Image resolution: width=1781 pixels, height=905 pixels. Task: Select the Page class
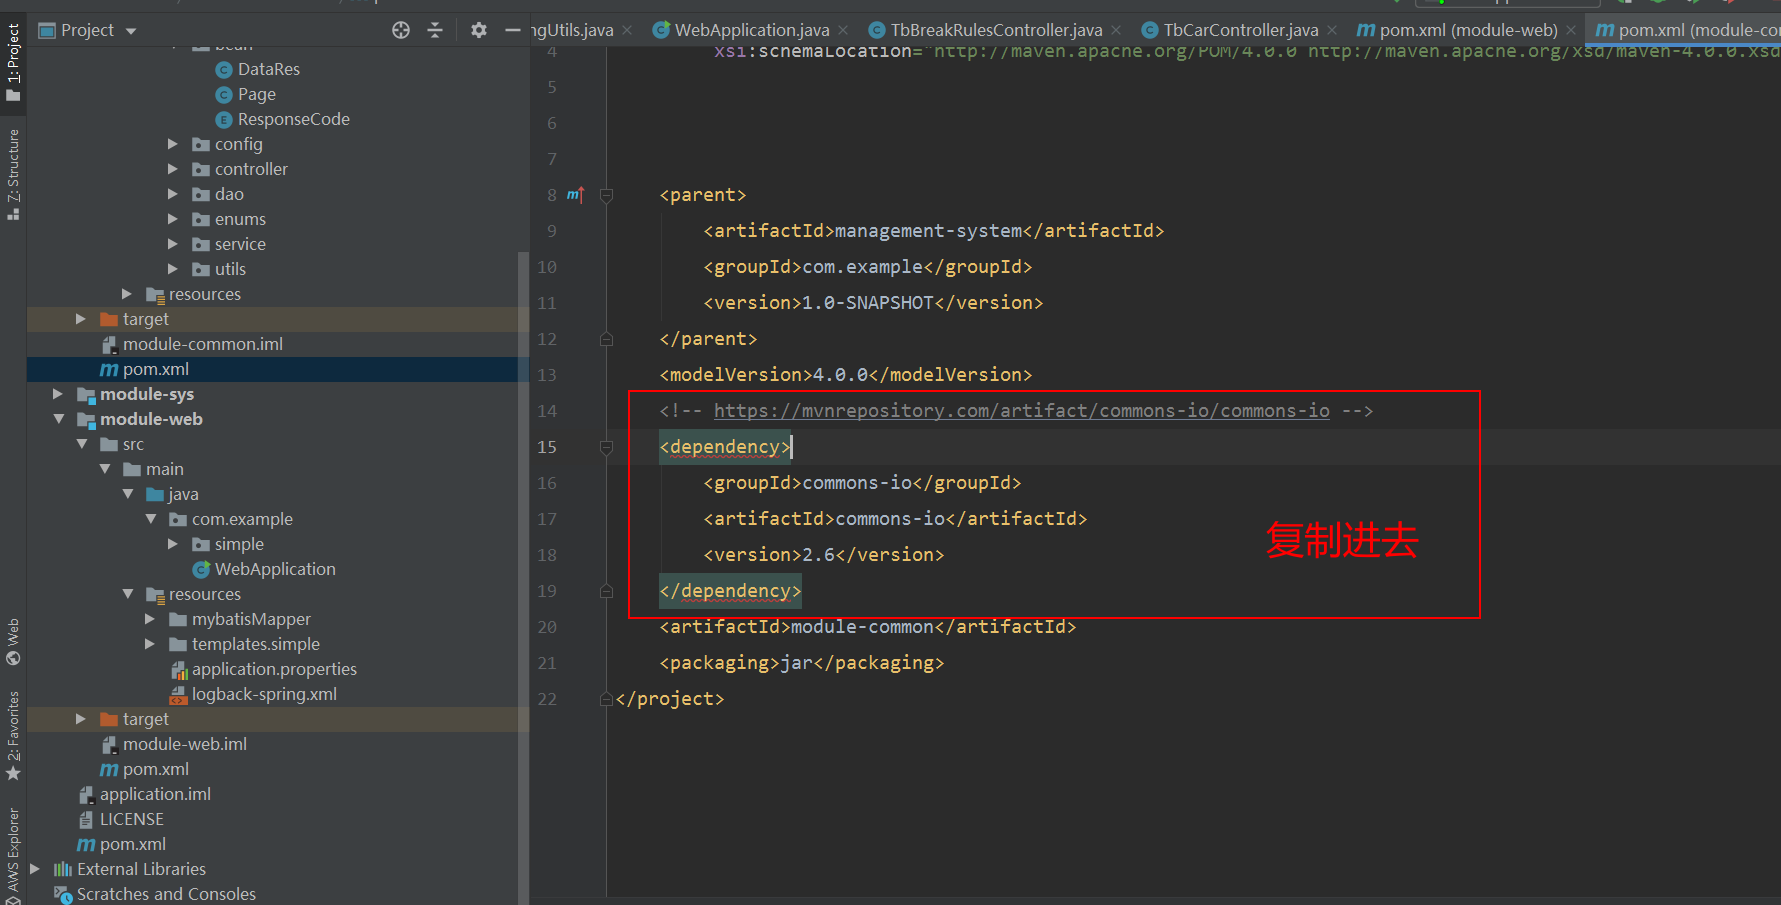click(257, 94)
